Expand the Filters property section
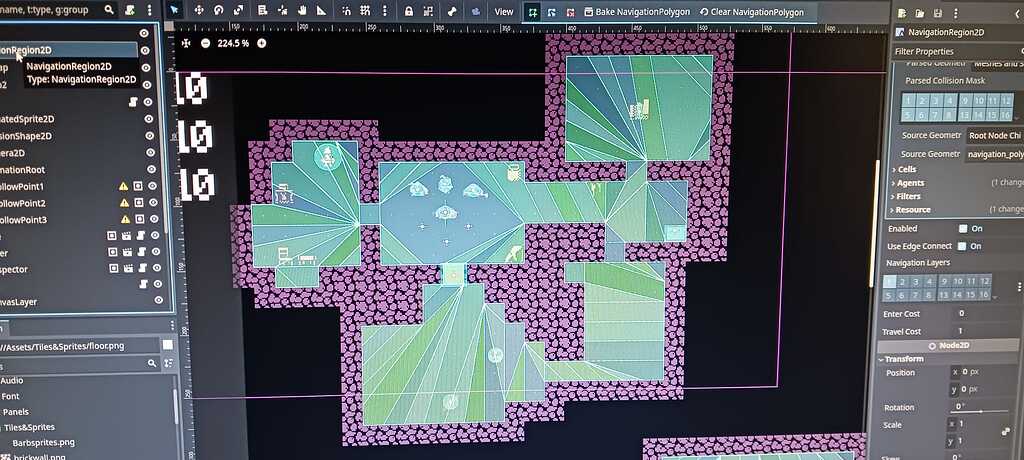 pyautogui.click(x=908, y=196)
